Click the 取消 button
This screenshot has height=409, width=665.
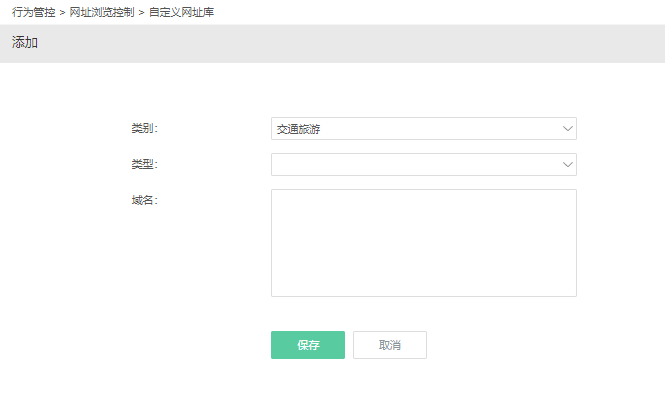(x=390, y=345)
